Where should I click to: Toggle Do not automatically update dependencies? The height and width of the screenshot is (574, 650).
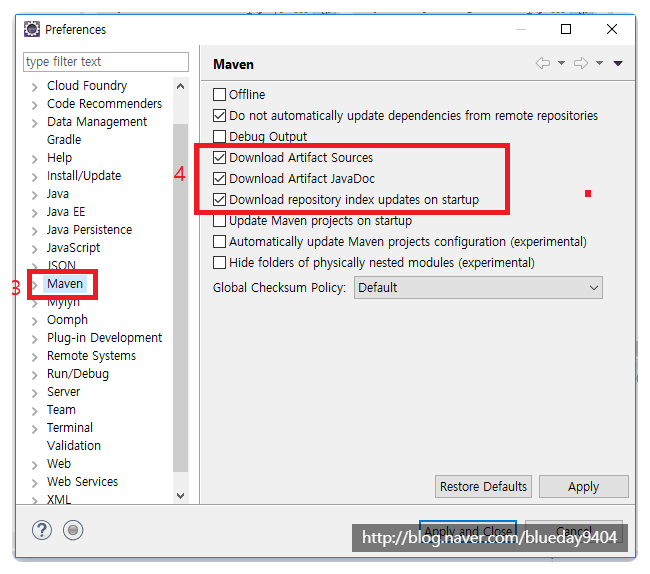coord(219,115)
